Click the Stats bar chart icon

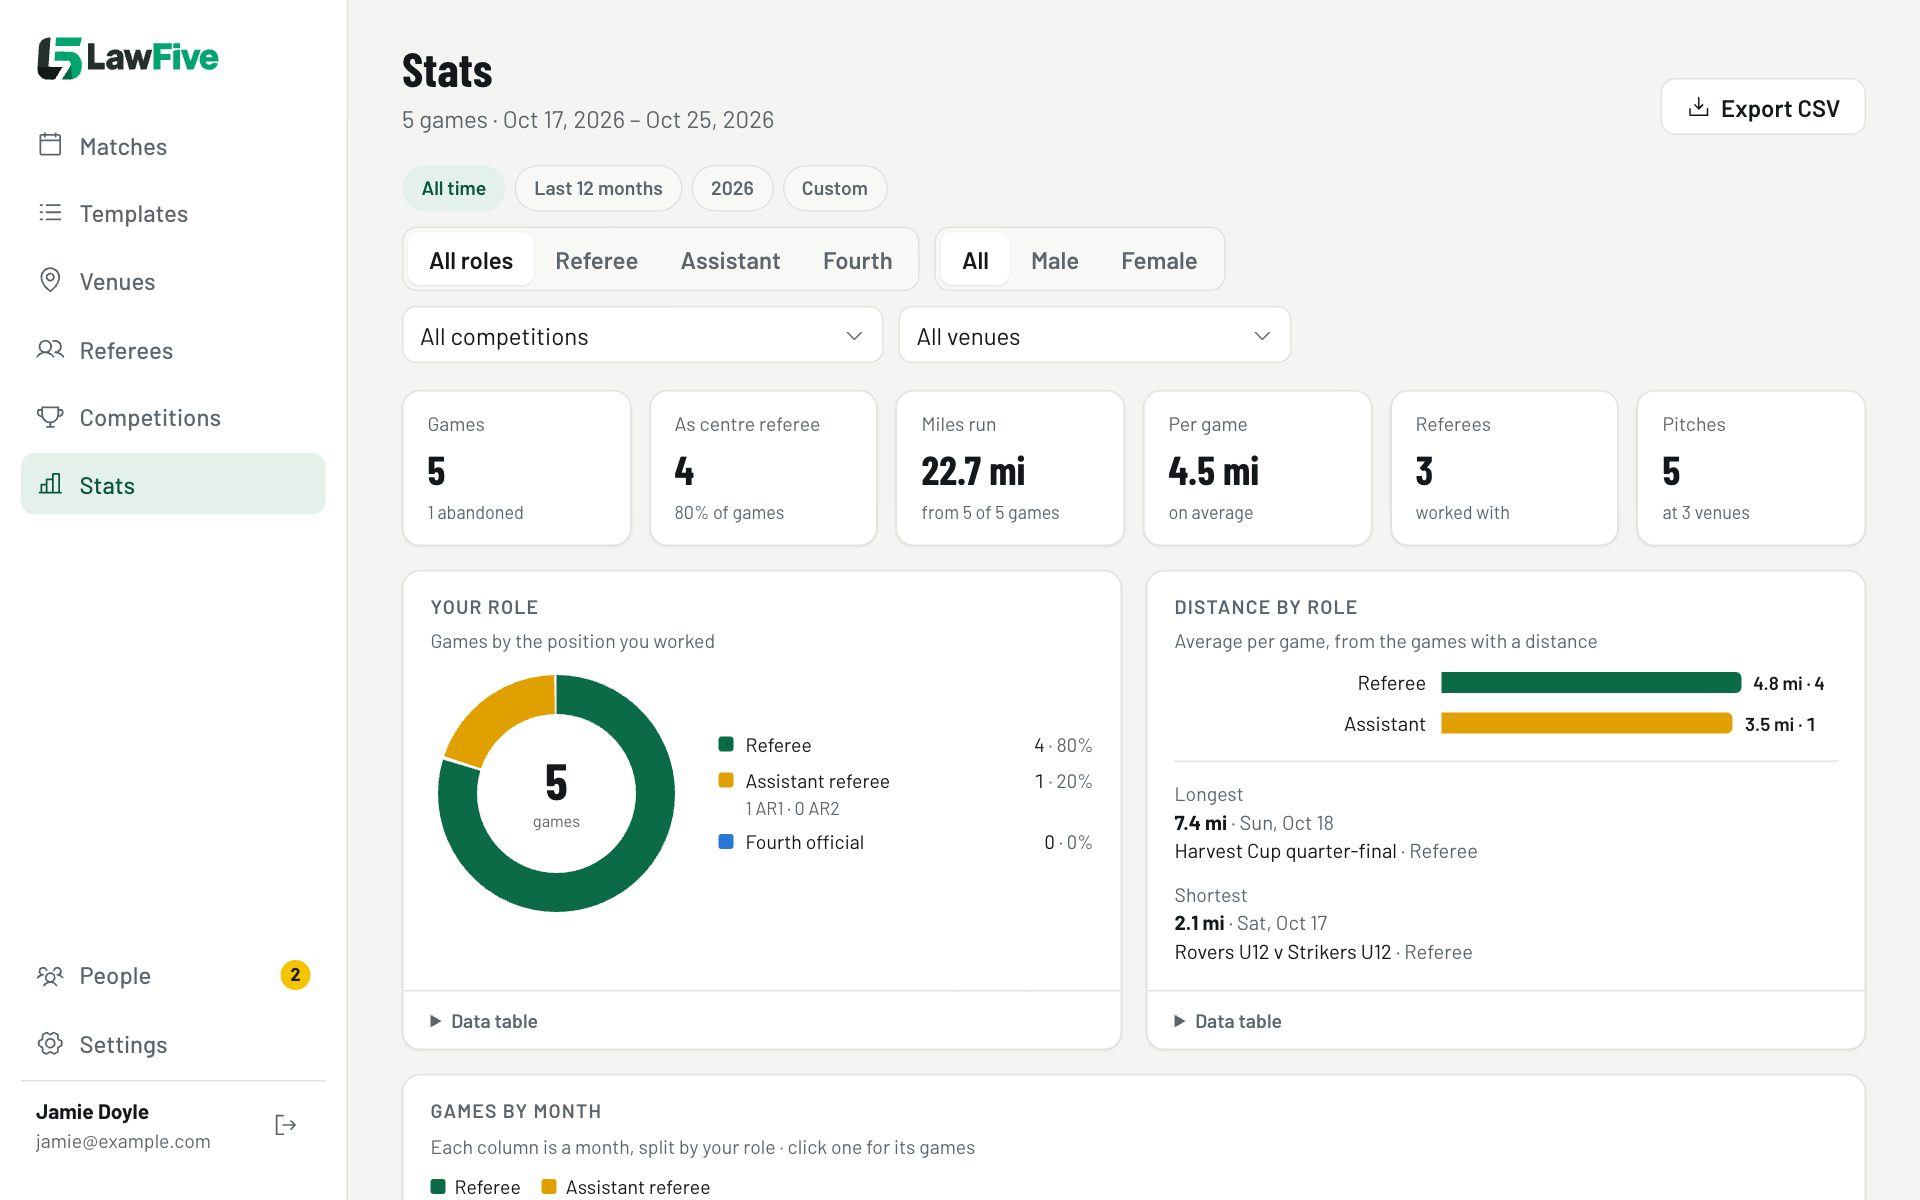[50, 484]
